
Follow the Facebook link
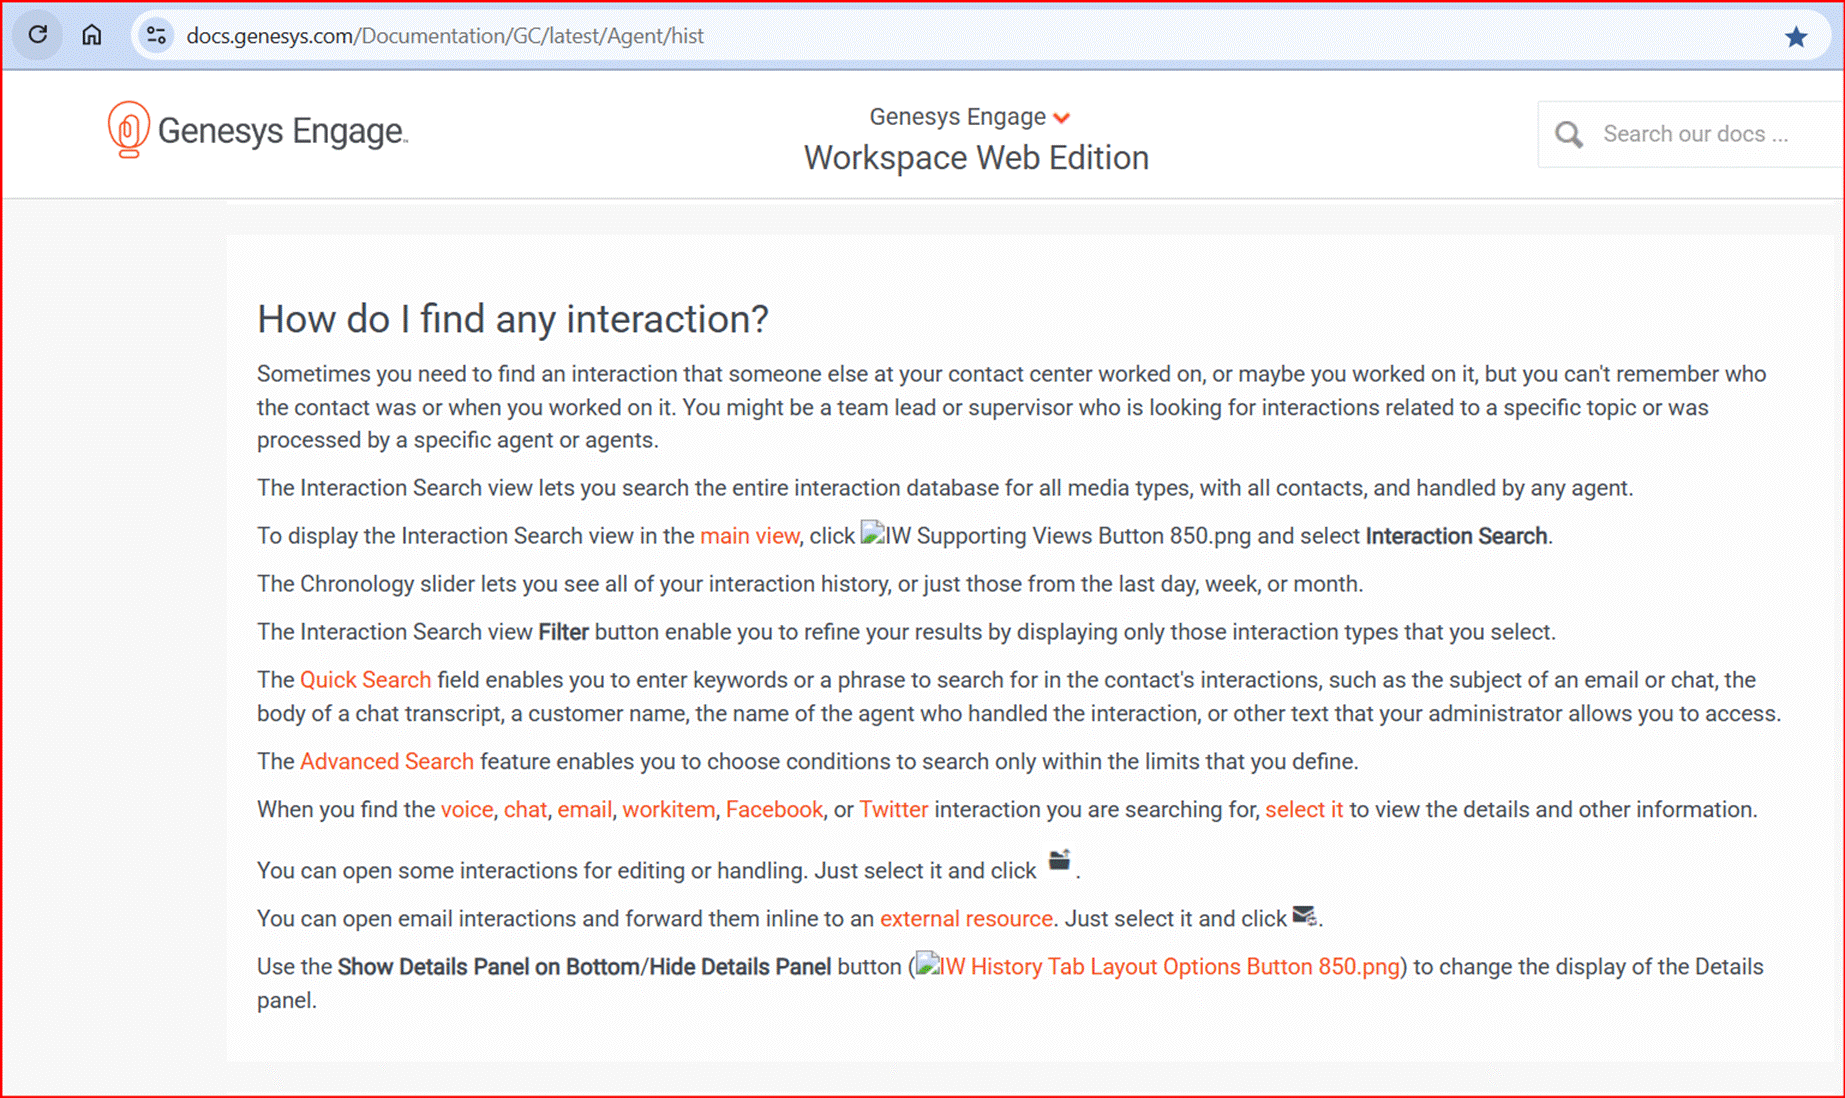(774, 810)
